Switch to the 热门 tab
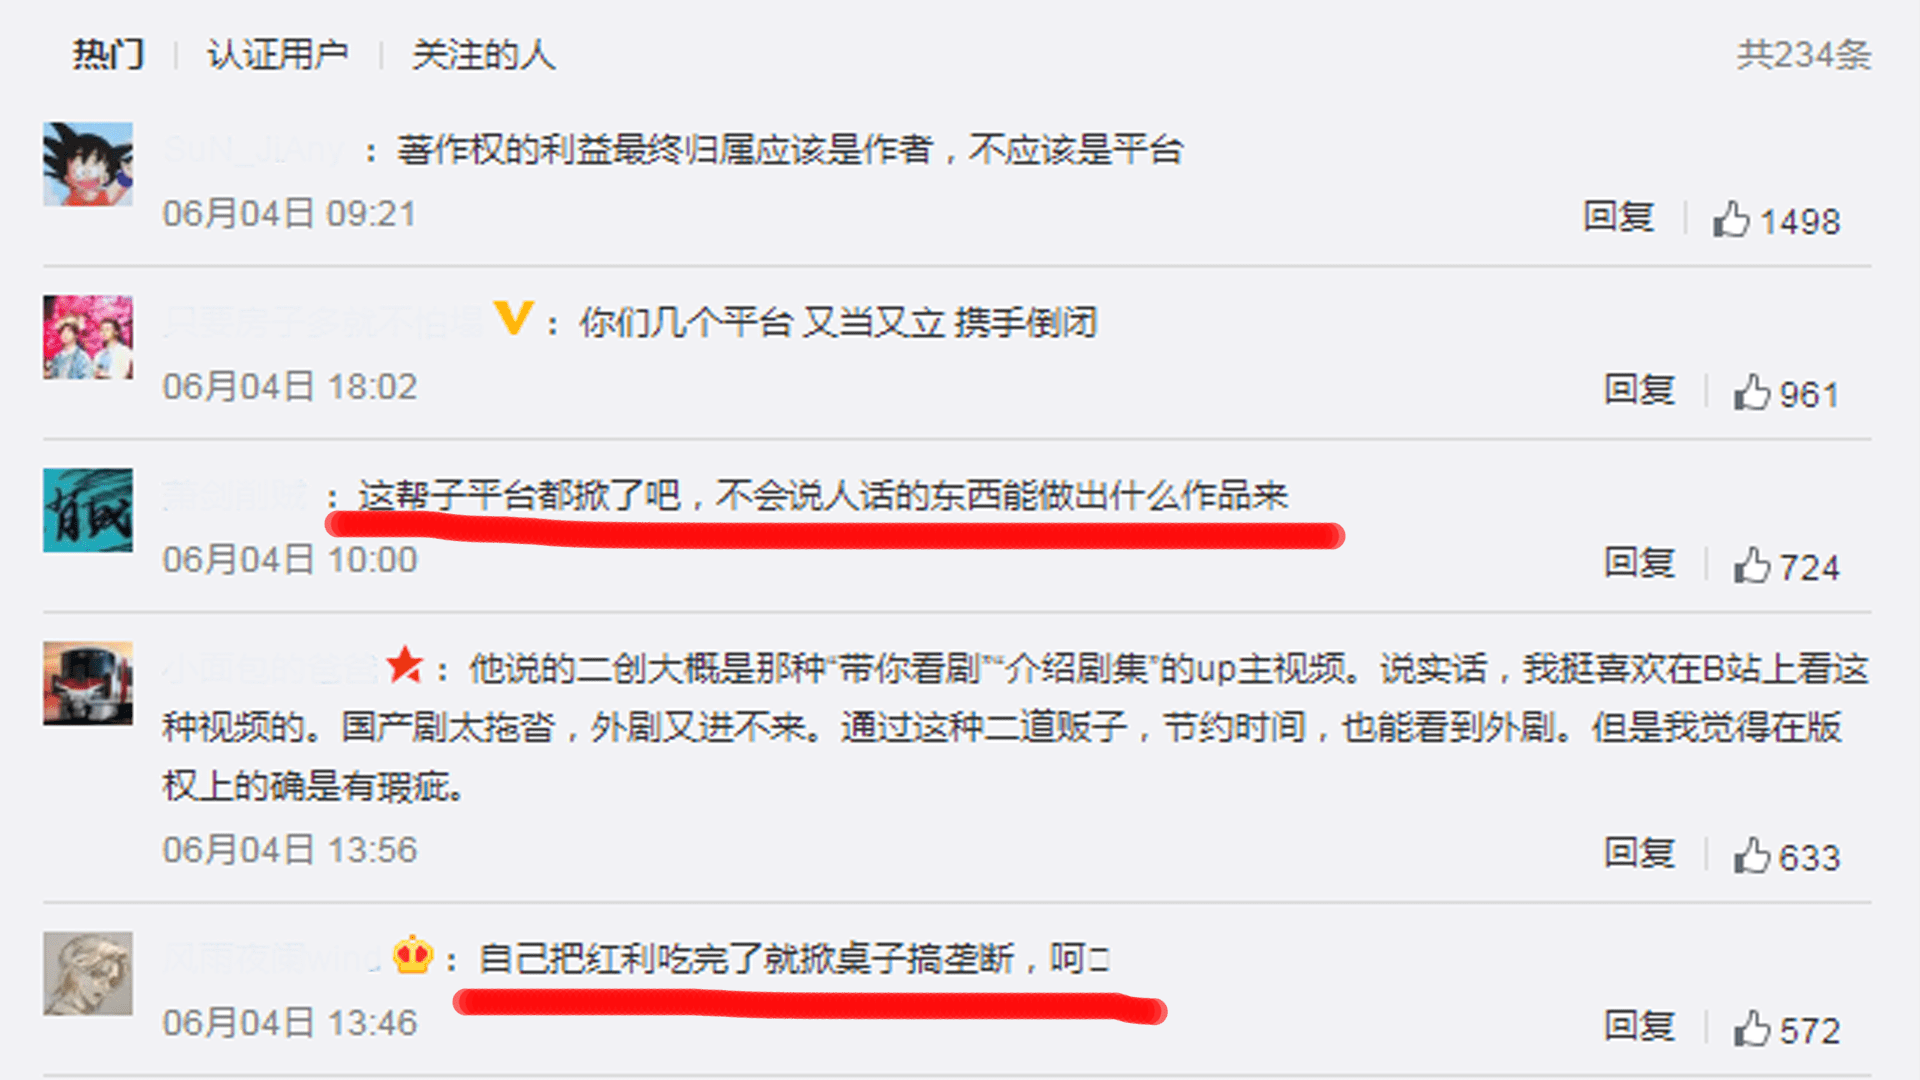The image size is (1920, 1080). point(108,54)
